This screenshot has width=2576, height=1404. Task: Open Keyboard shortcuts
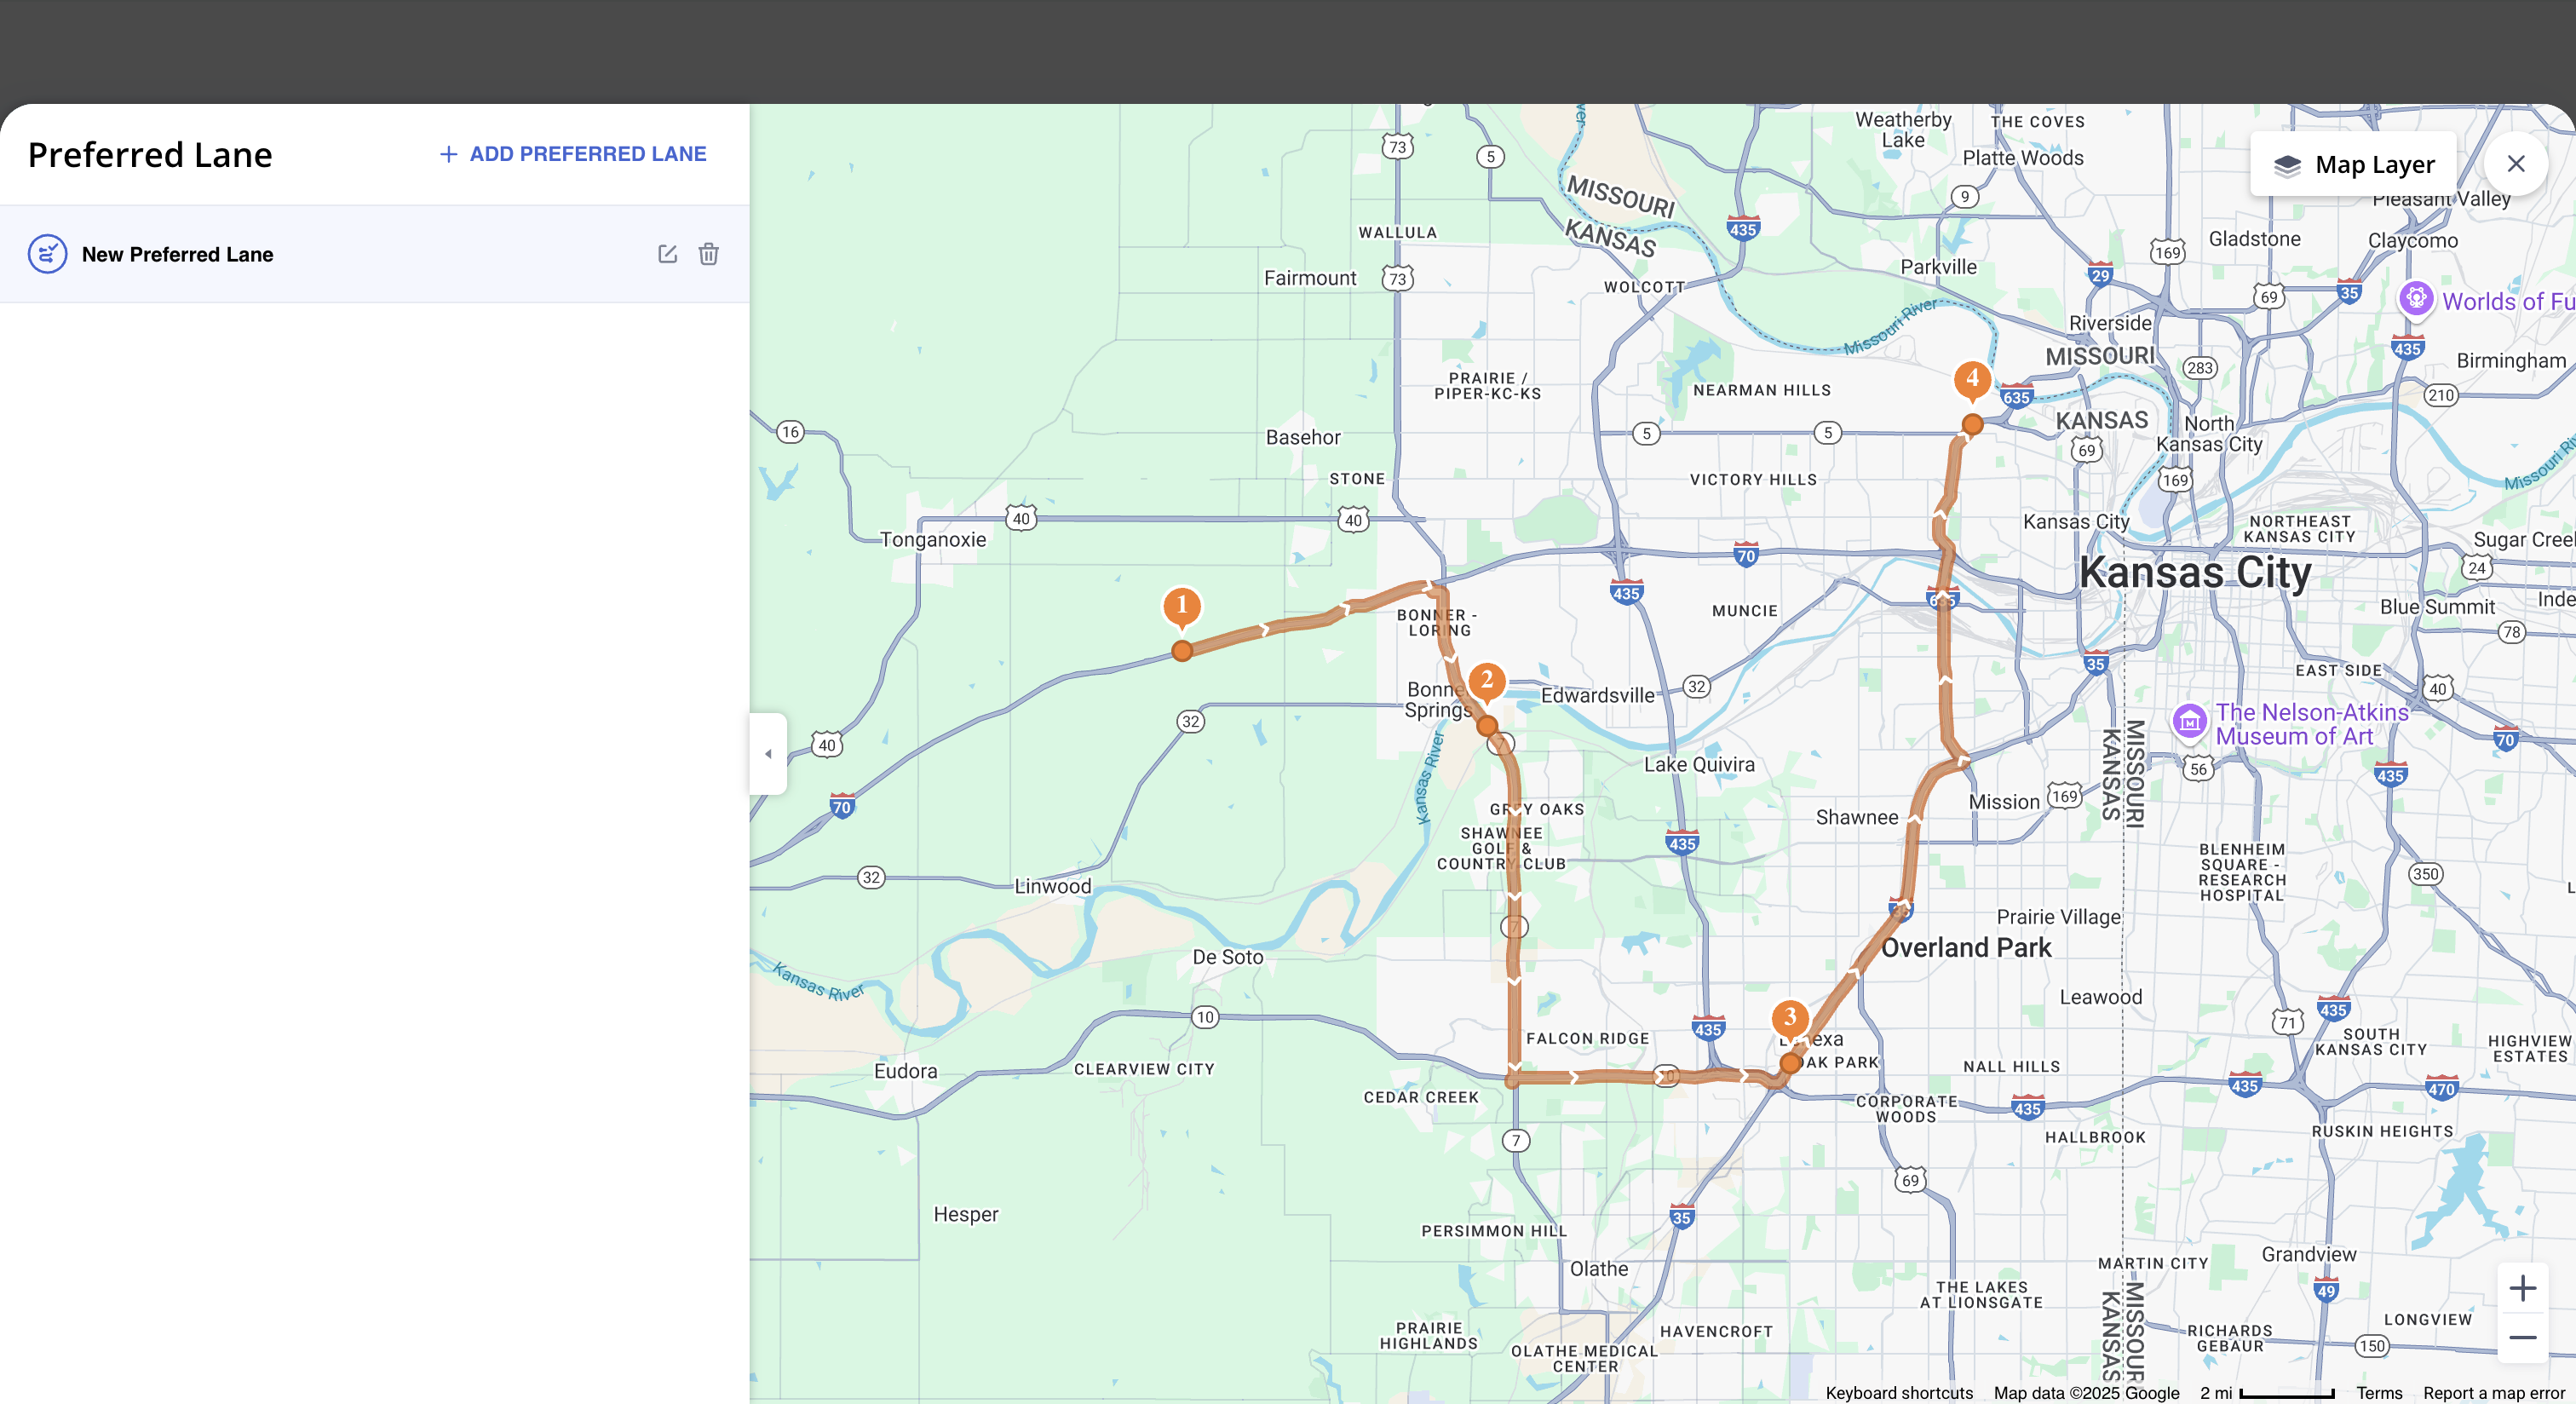(x=1898, y=1393)
